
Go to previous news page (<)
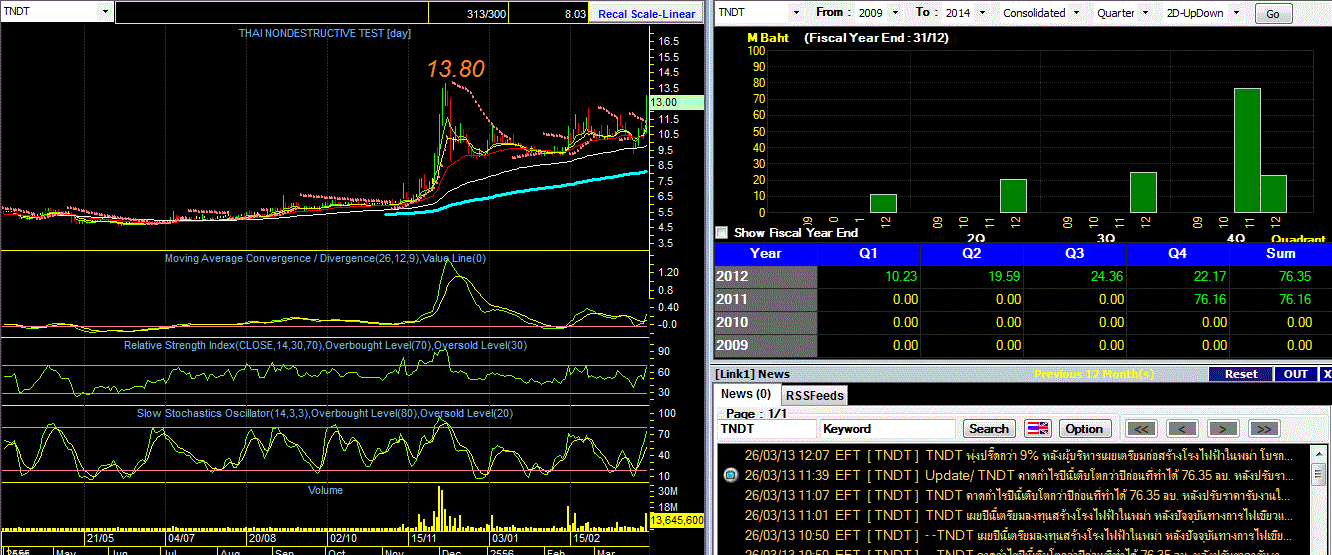(x=1181, y=428)
